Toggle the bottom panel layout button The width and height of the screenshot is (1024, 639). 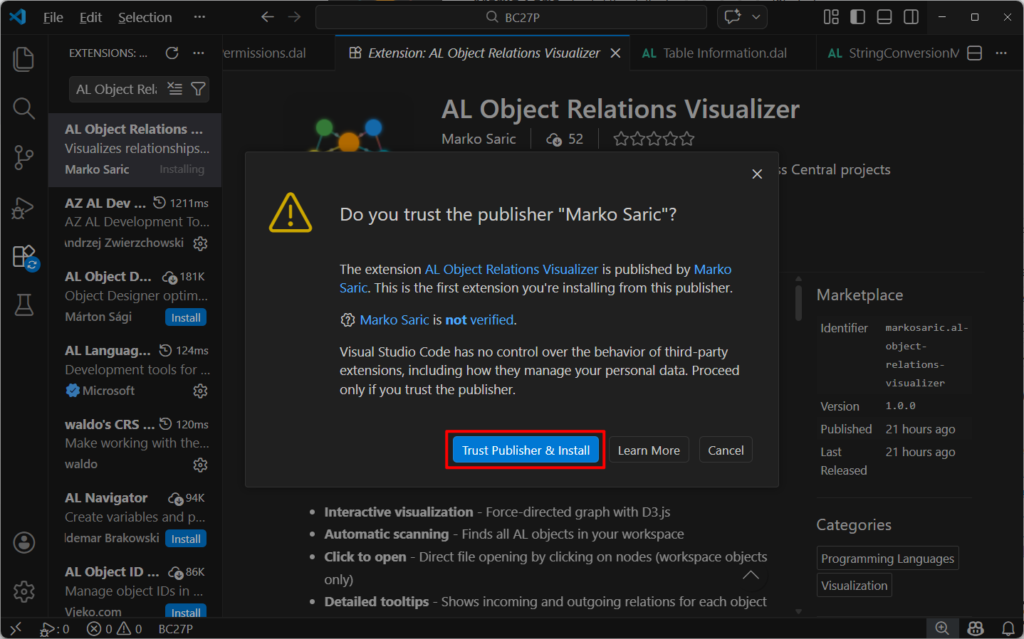click(884, 17)
